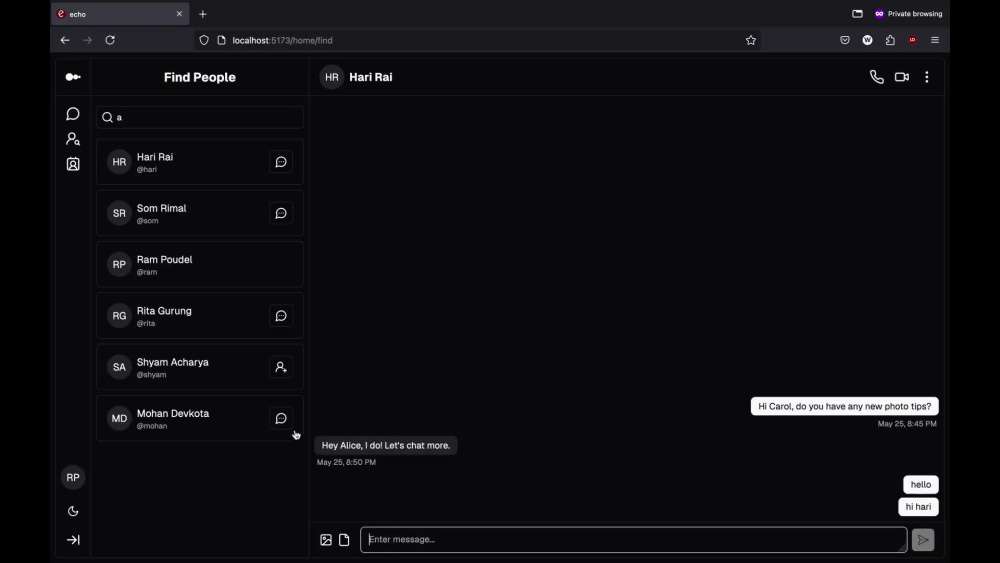Viewport: 1000px width, 563px height.
Task: Select HR avatar in Hari Rai row
Action: tap(119, 162)
